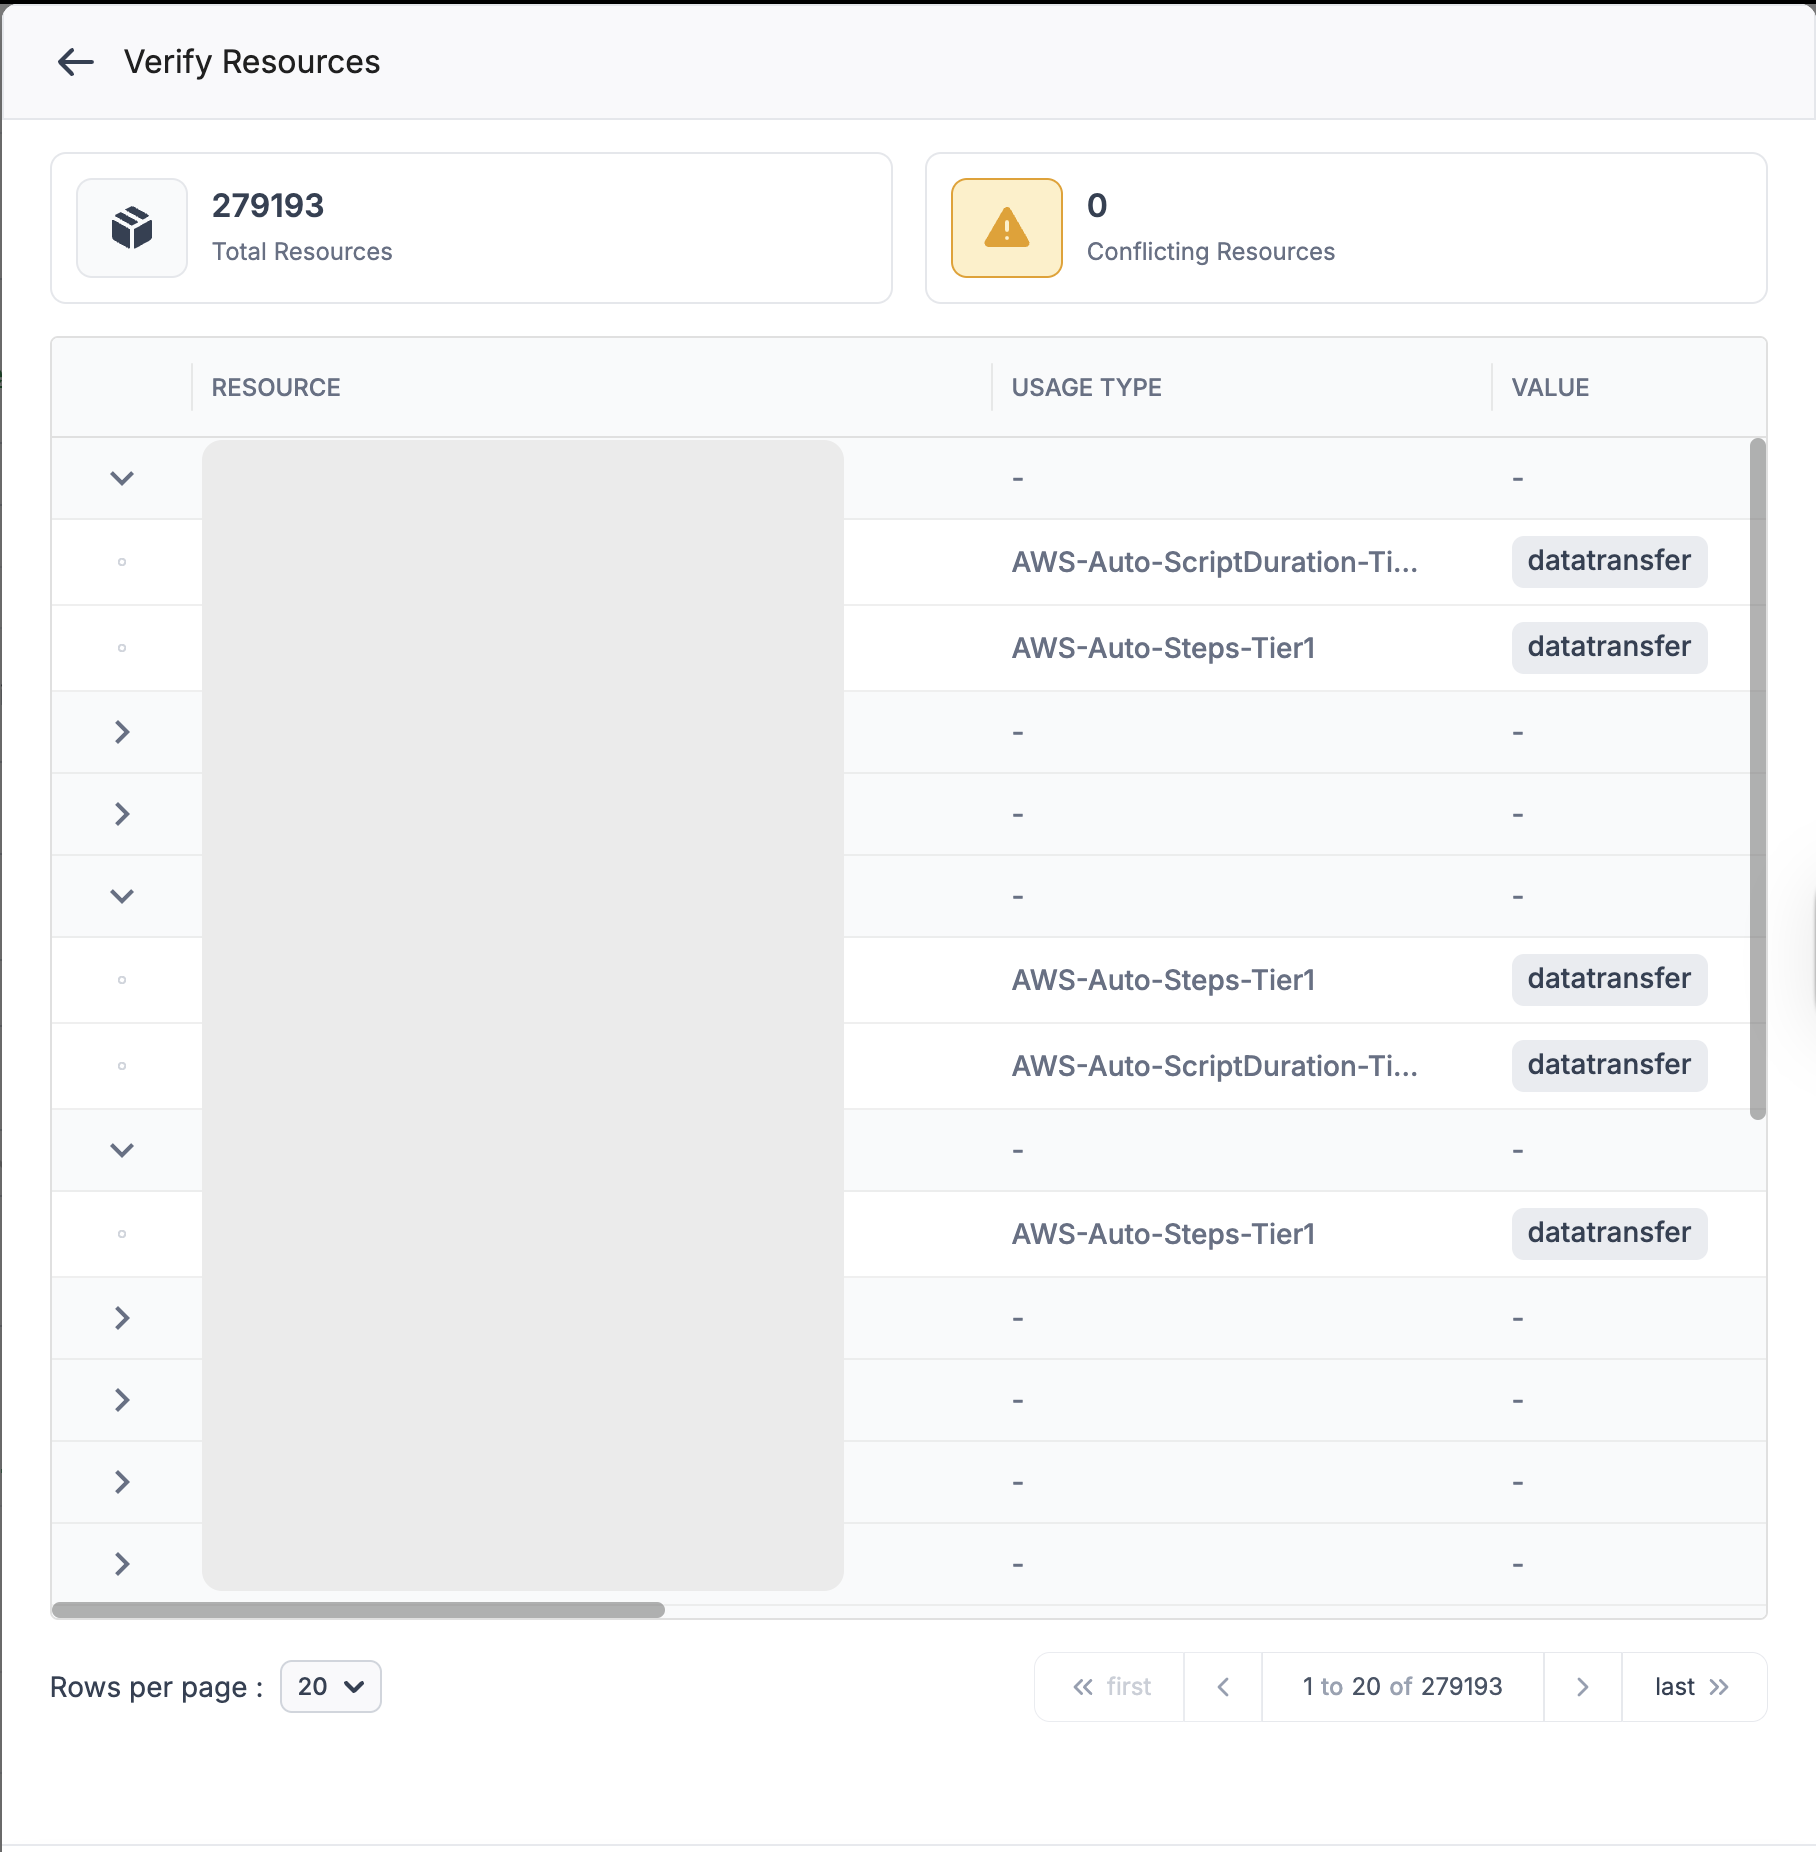Jump to the first page of results
The width and height of the screenshot is (1816, 1852).
click(x=1110, y=1687)
